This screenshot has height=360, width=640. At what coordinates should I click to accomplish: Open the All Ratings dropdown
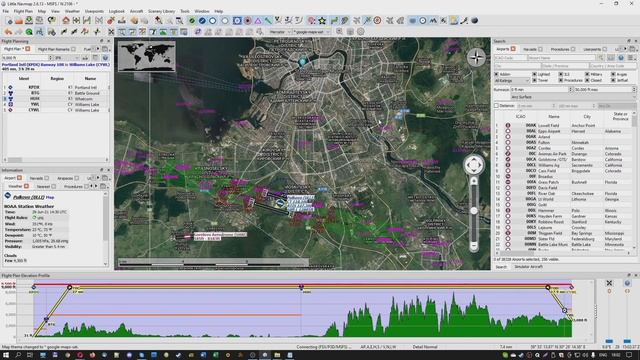(512, 81)
